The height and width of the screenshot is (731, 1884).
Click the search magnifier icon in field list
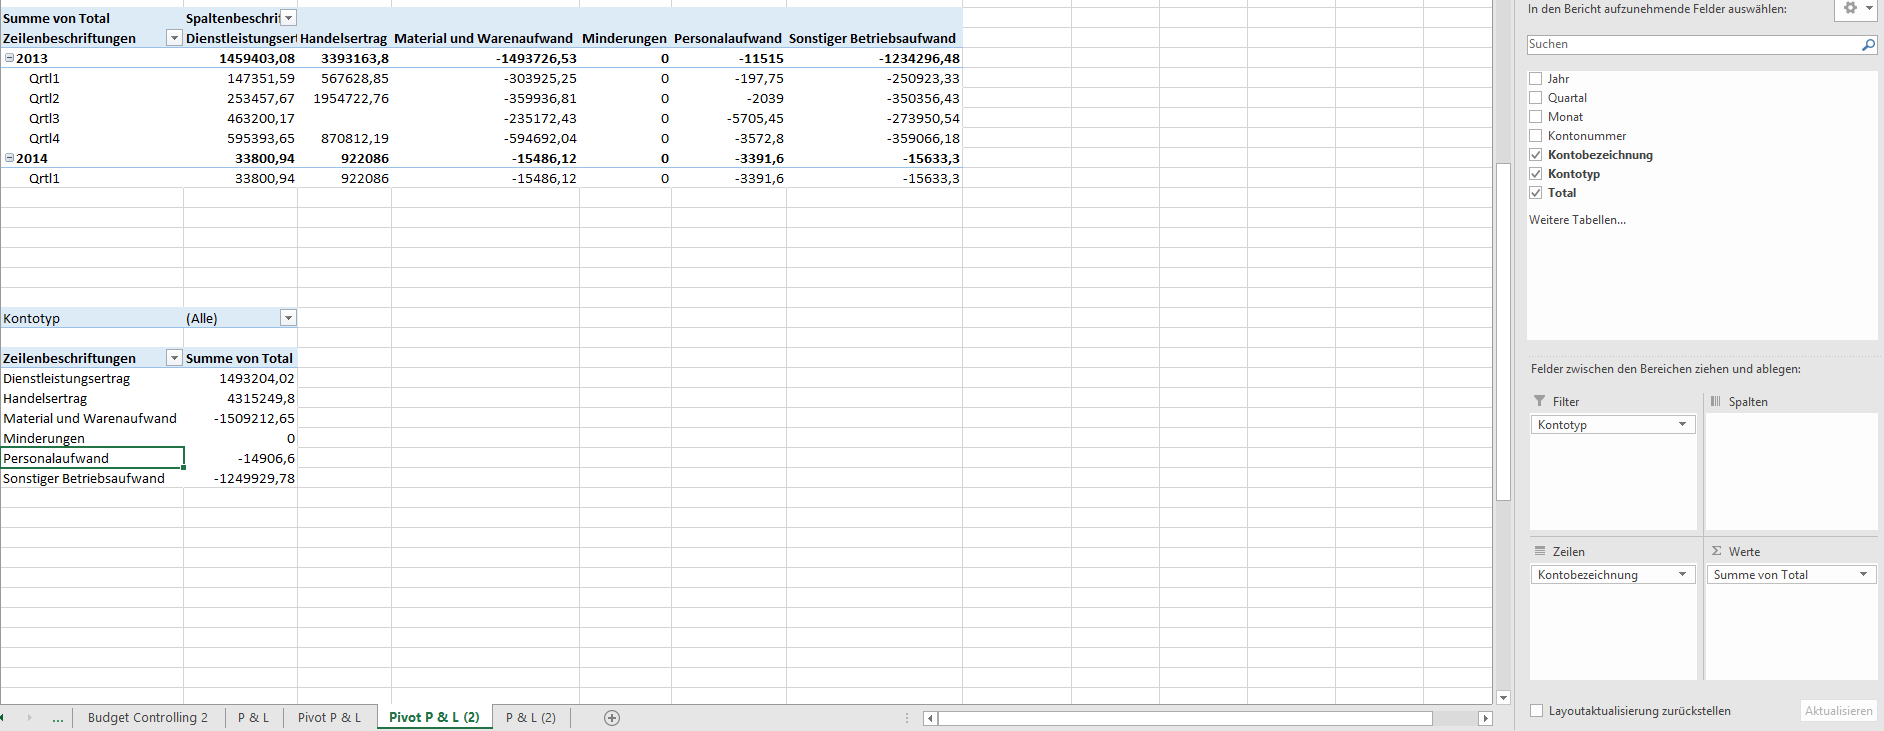click(x=1867, y=45)
